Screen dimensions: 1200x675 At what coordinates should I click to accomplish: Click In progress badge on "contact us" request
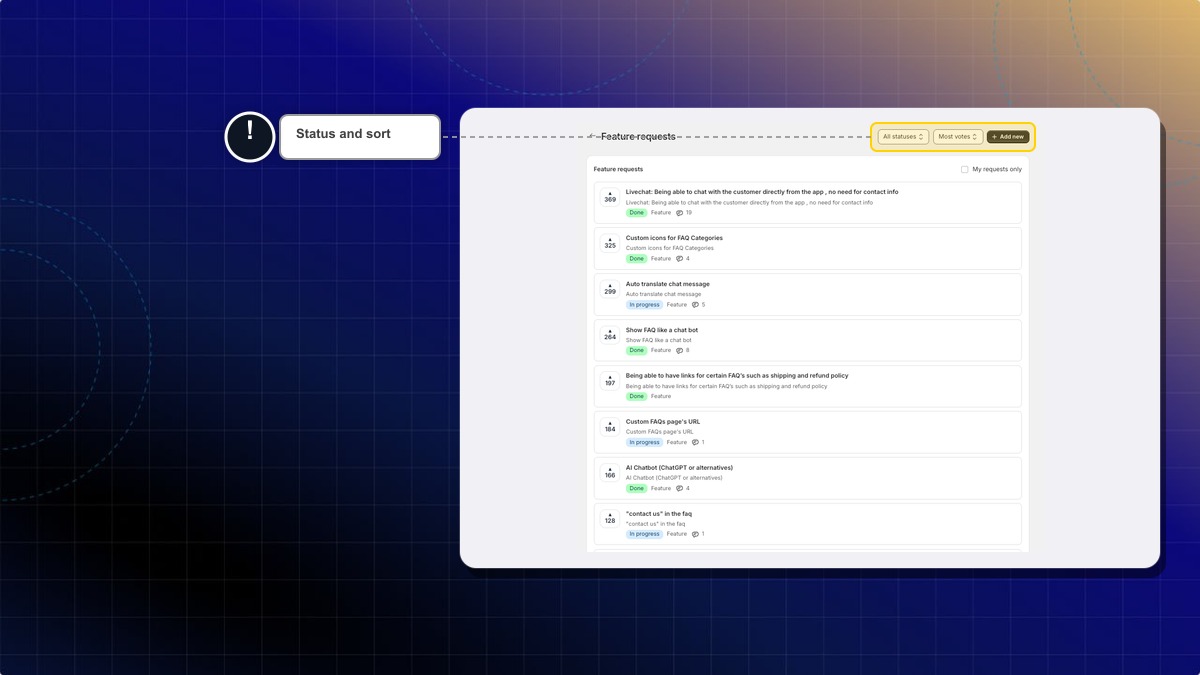[644, 535]
